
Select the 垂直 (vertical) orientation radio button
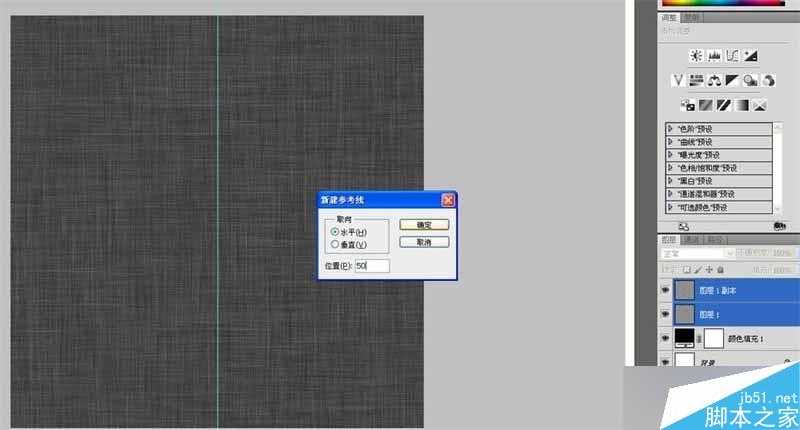pyautogui.click(x=335, y=244)
